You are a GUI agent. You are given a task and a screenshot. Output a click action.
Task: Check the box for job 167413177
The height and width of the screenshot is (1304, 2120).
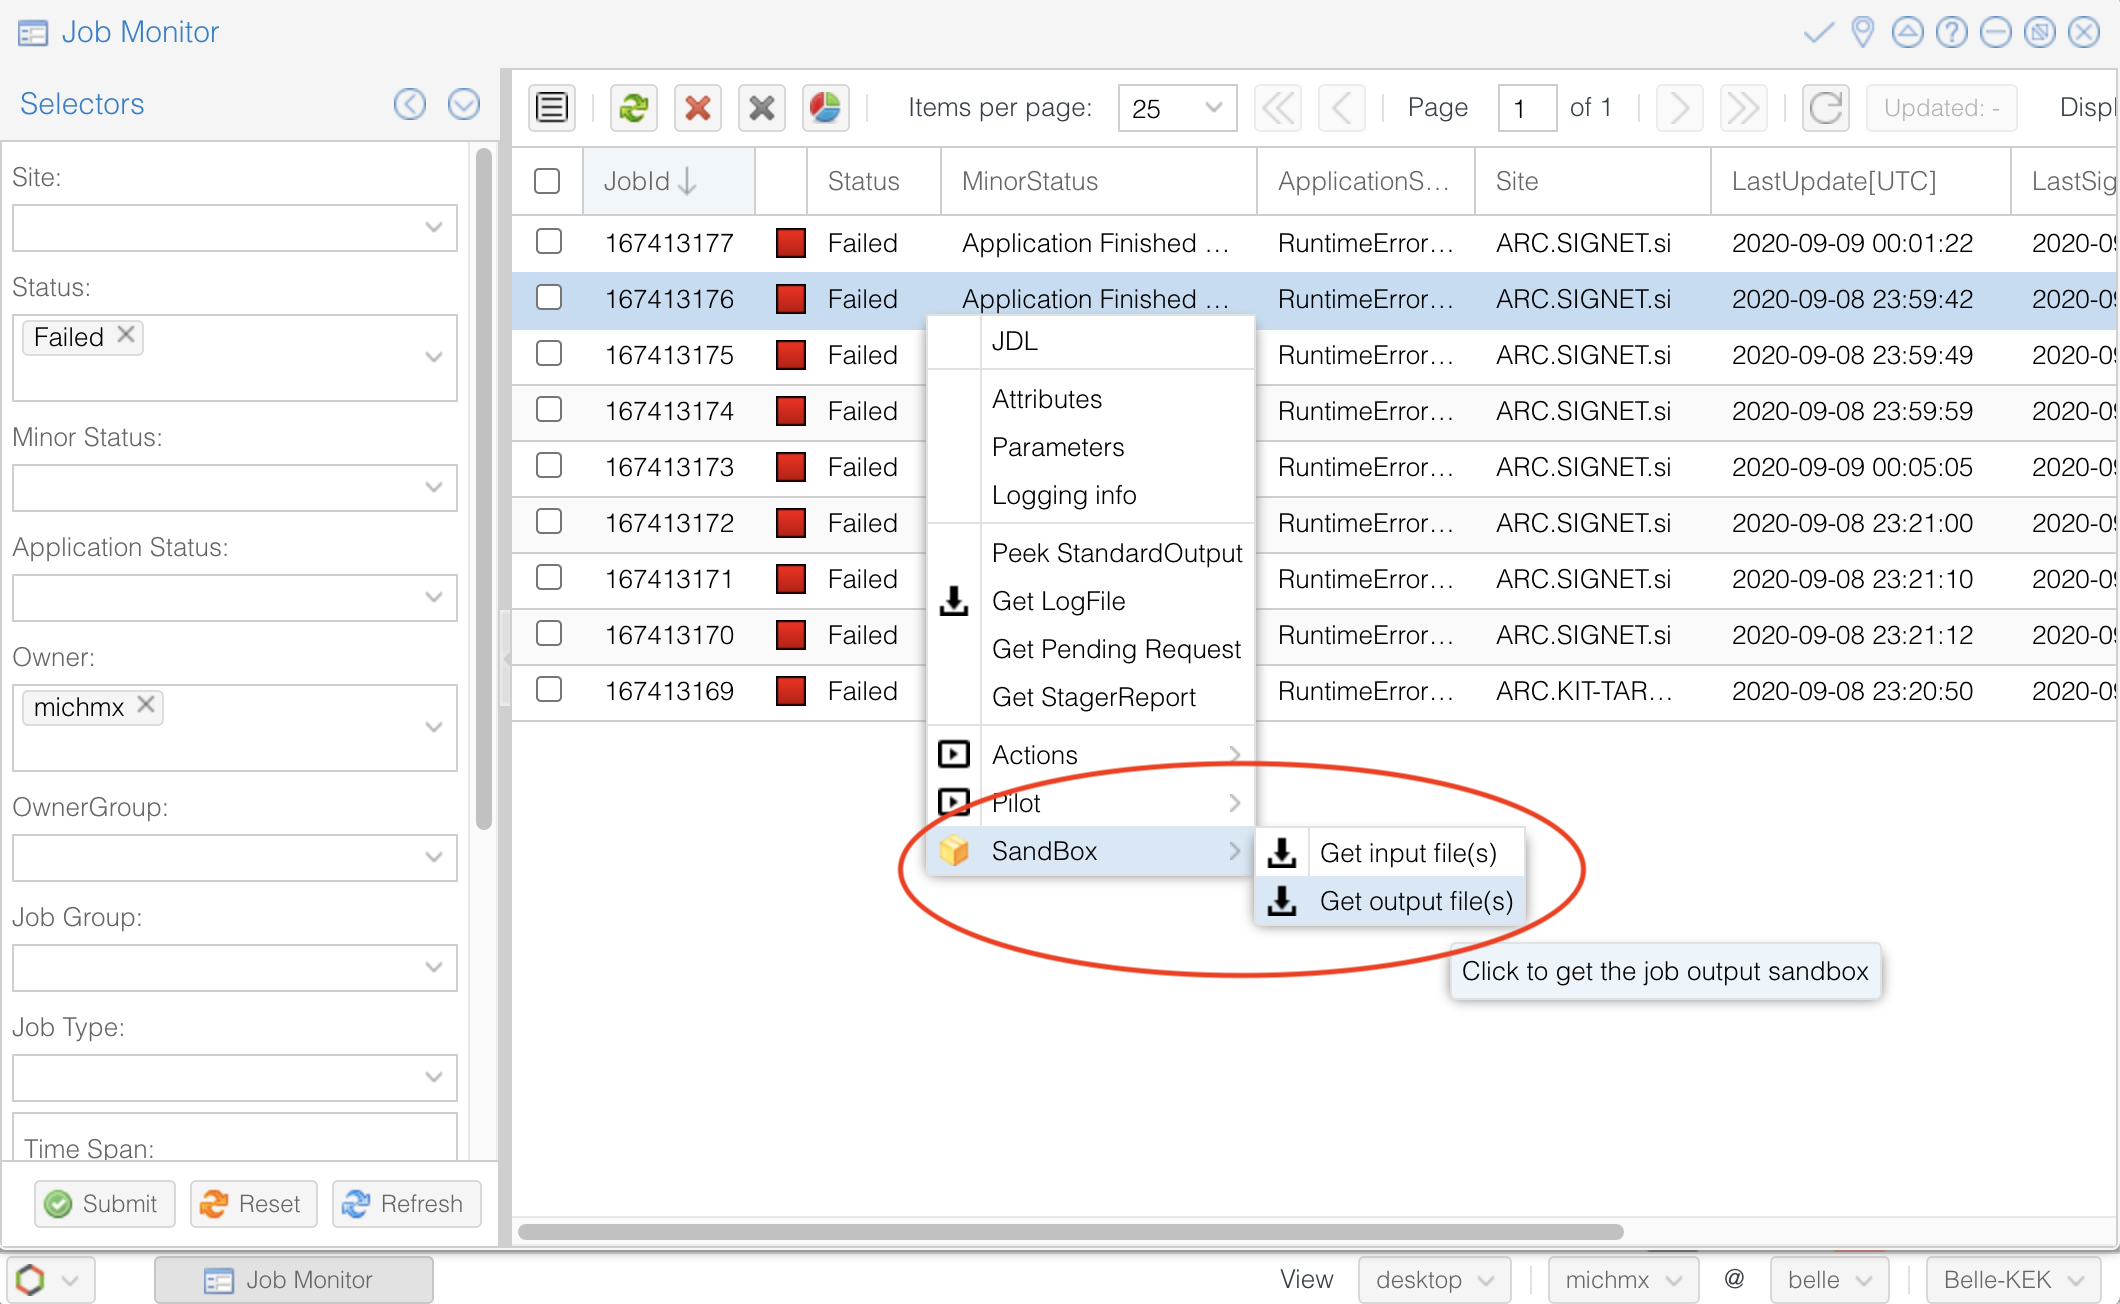[548, 242]
